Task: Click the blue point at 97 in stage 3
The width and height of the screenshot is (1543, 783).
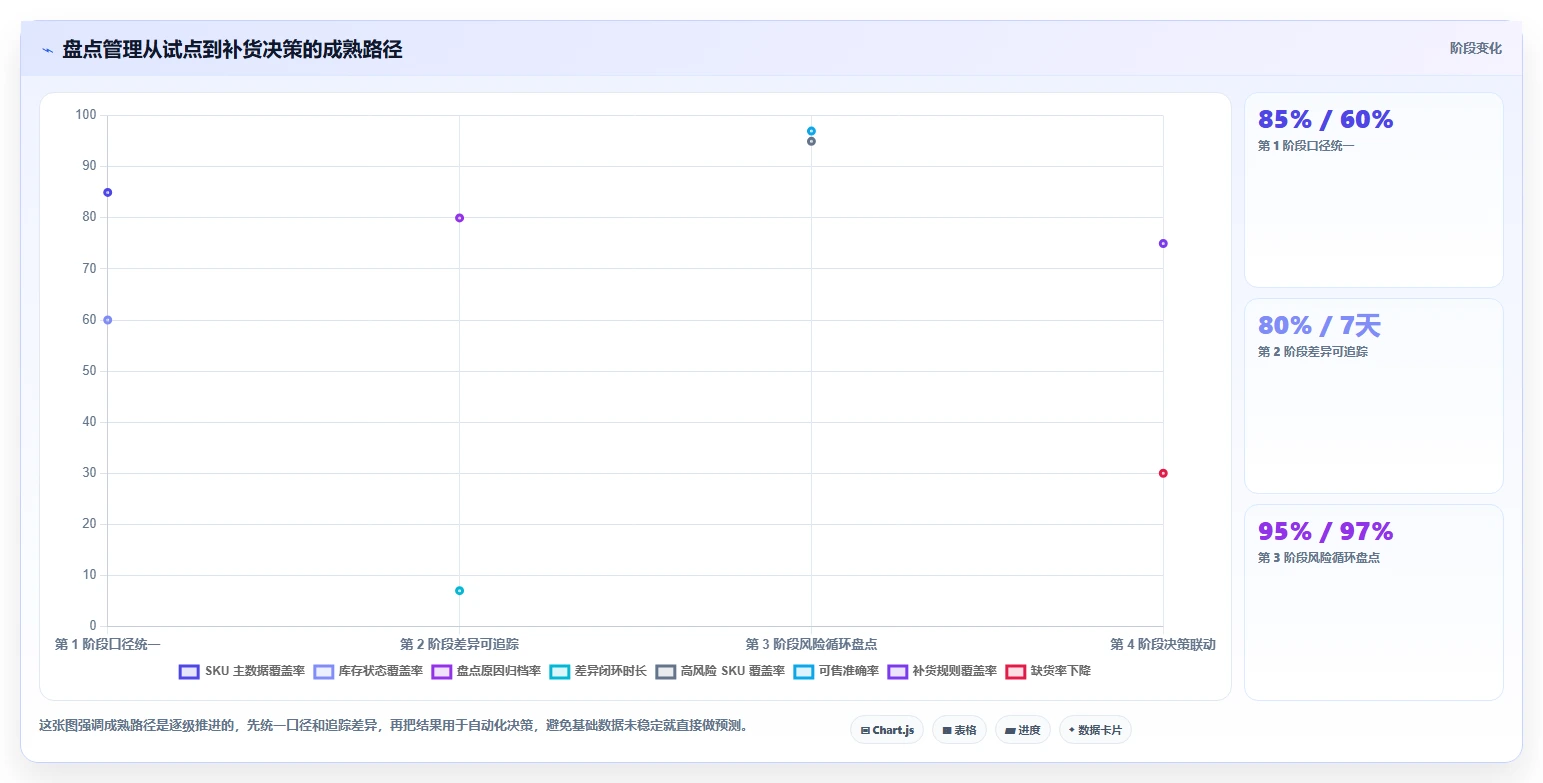Action: point(811,131)
